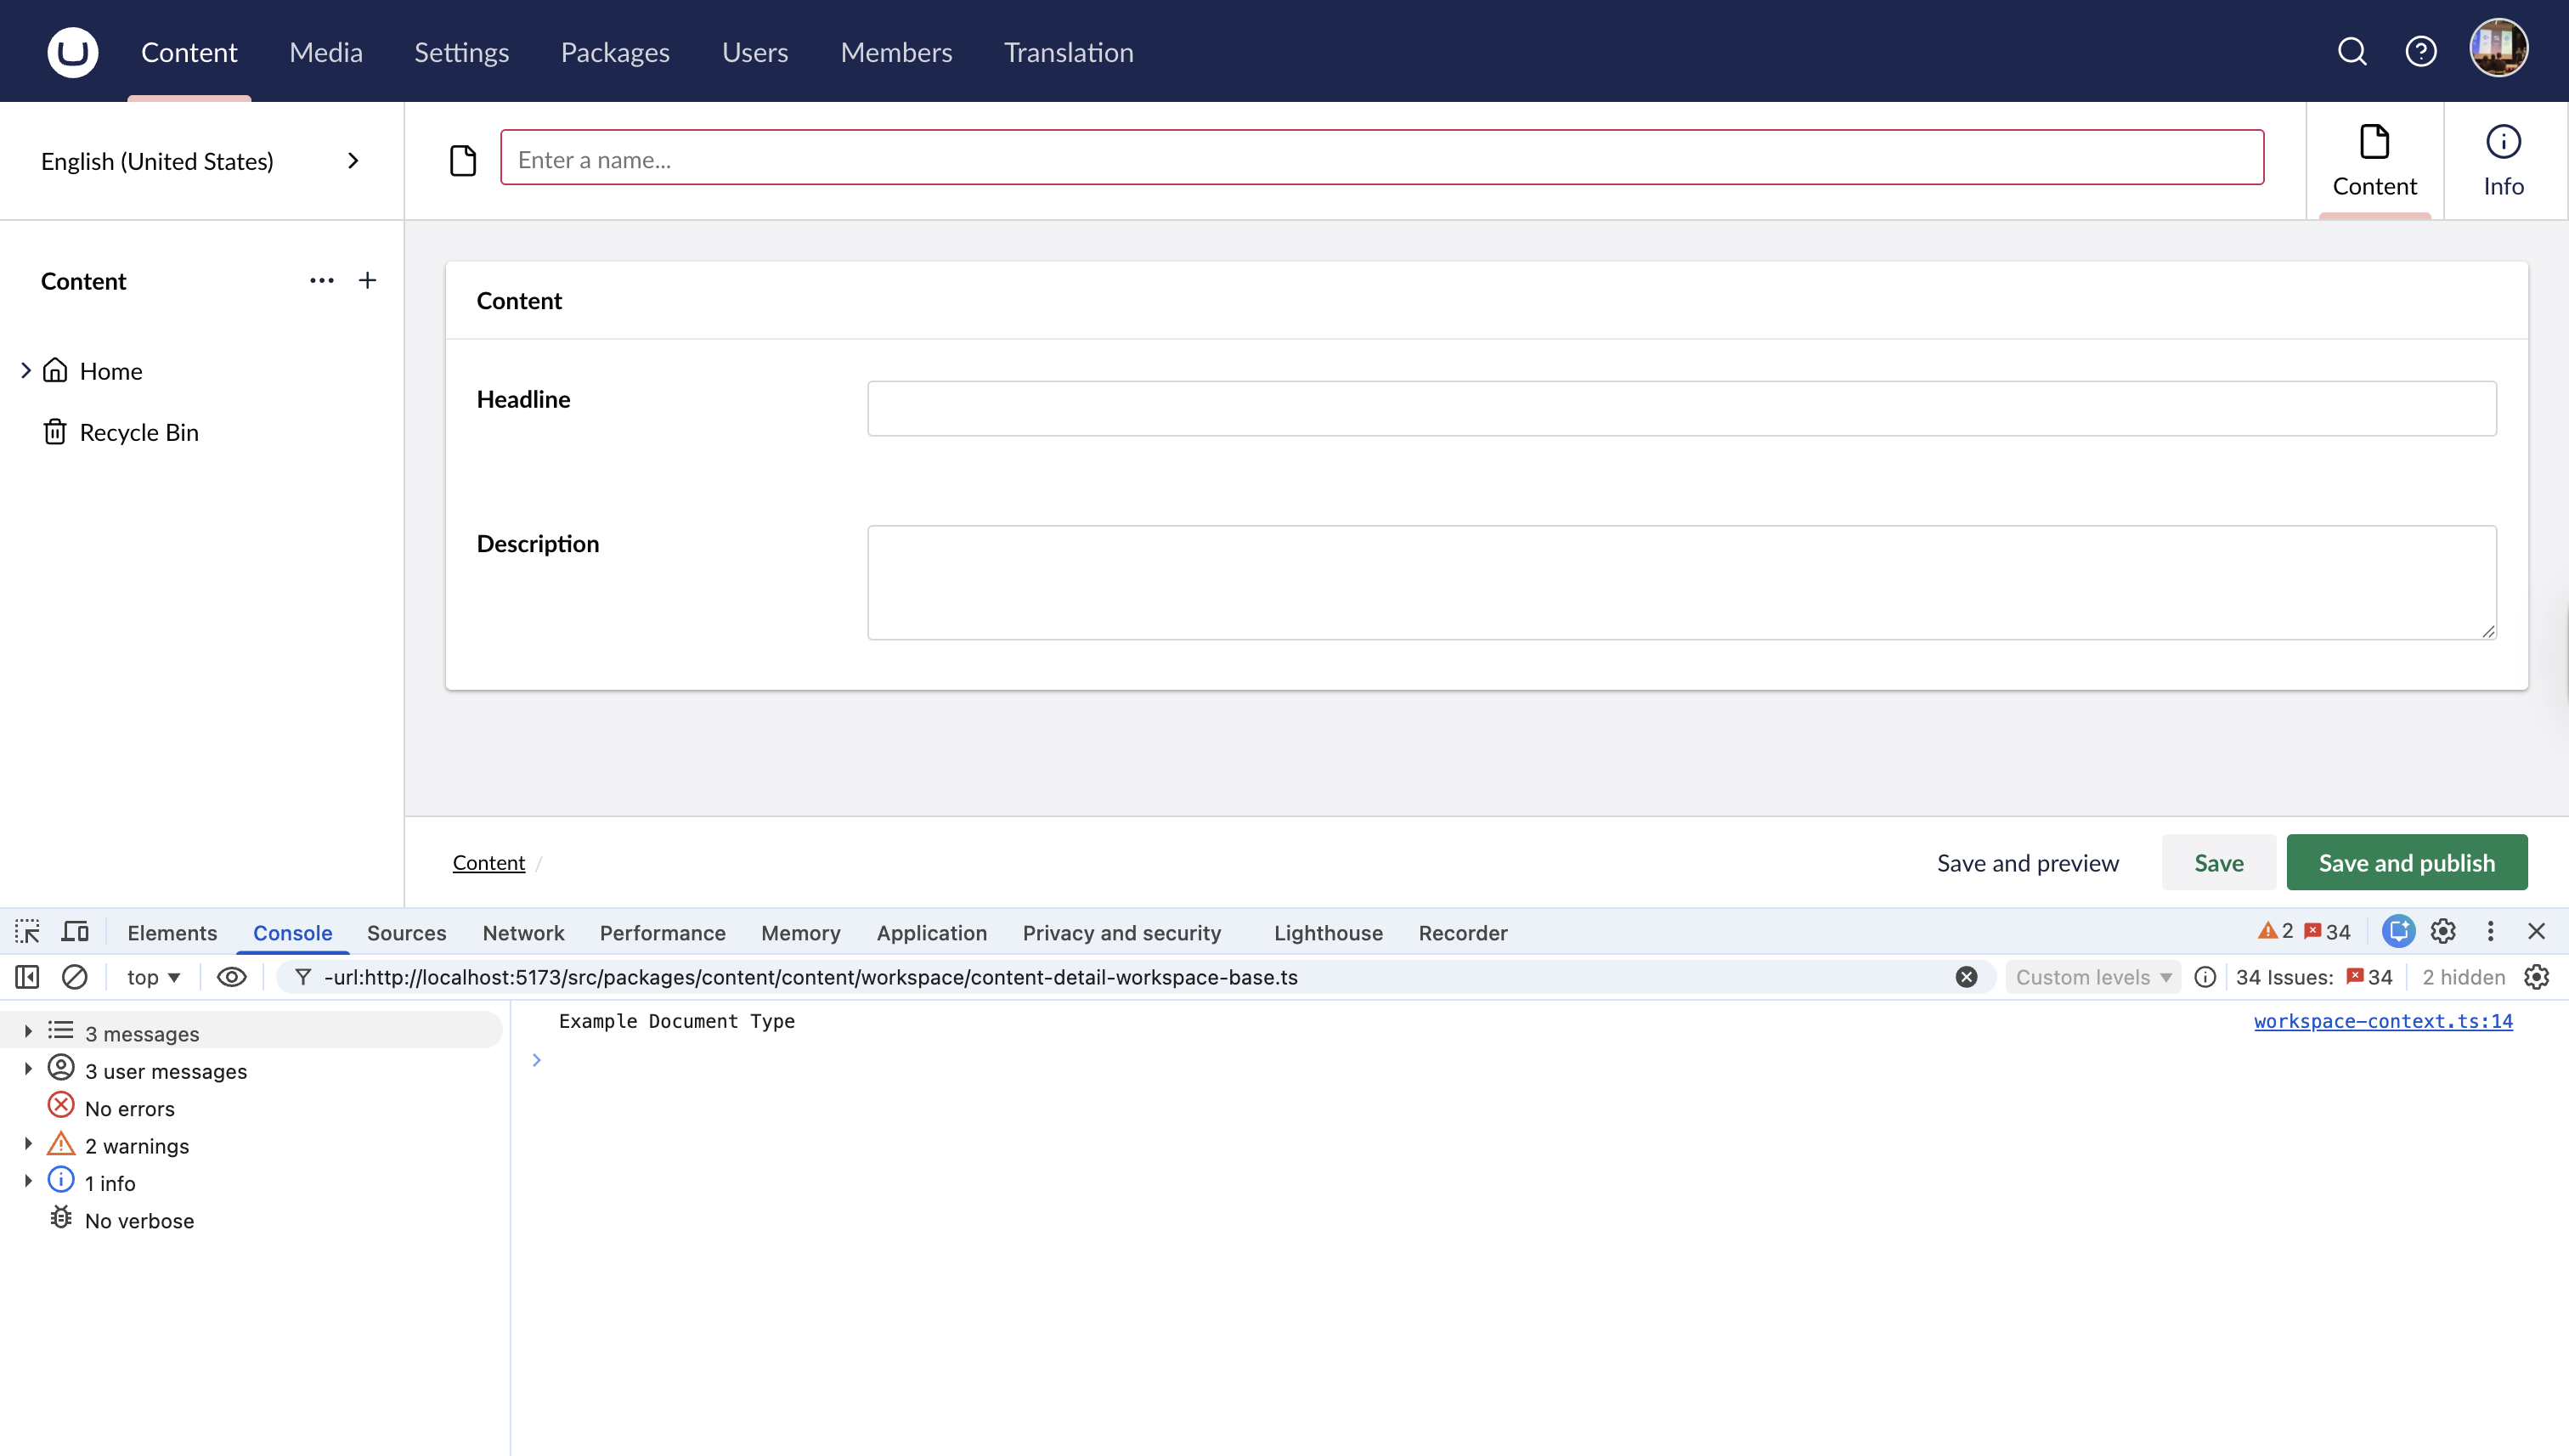This screenshot has height=1456, width=2569.
Task: Open help via question mark icon
Action: pos(2421,51)
